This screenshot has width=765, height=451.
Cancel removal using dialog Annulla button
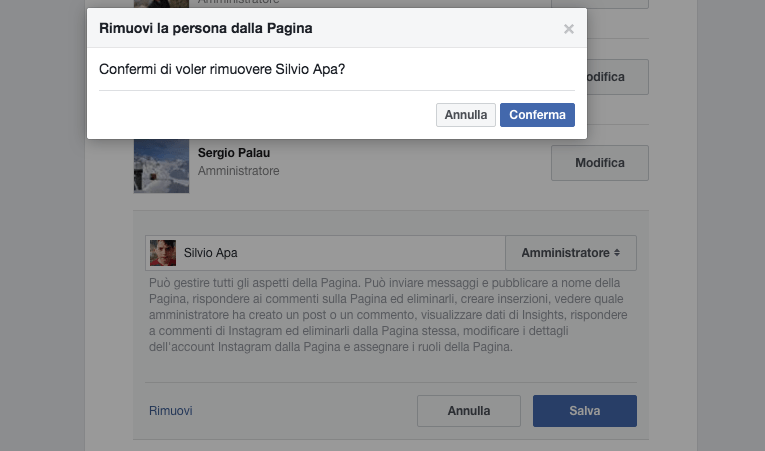point(465,115)
